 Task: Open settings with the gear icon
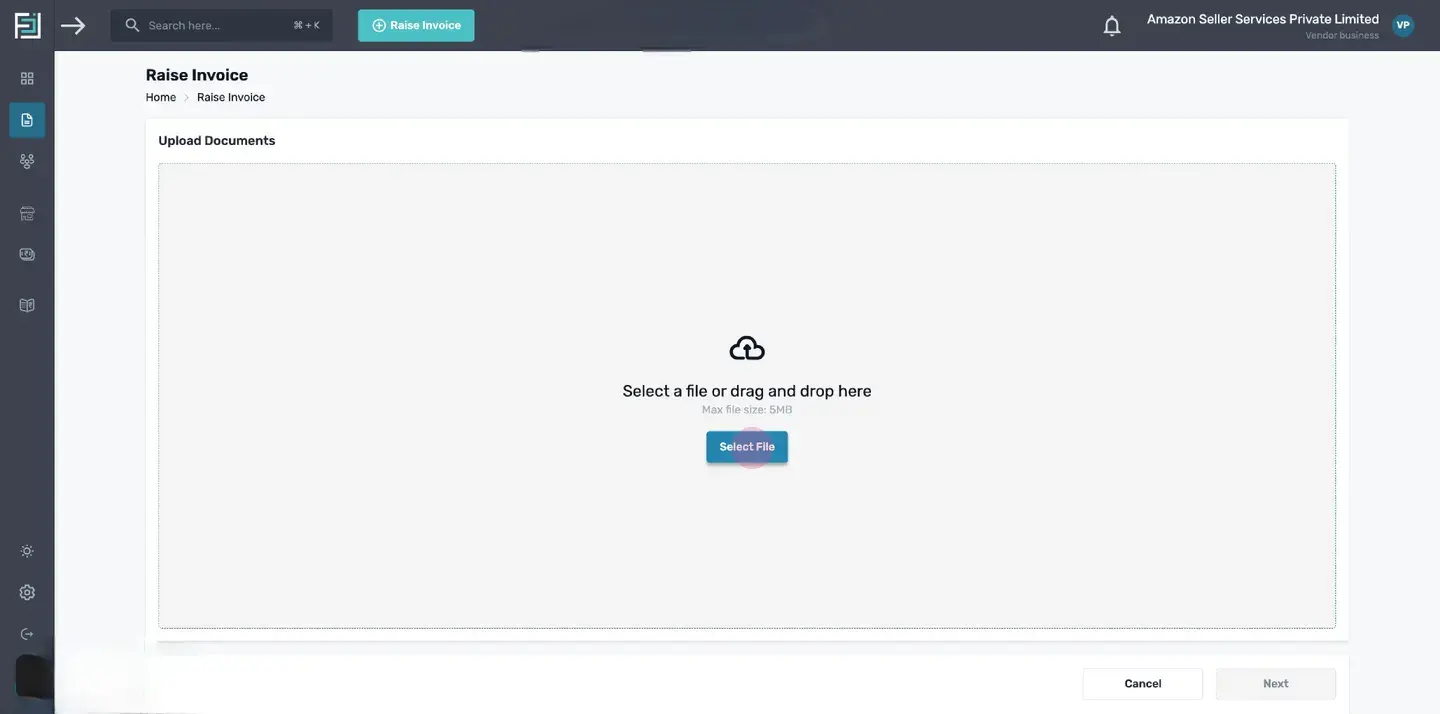(27, 592)
